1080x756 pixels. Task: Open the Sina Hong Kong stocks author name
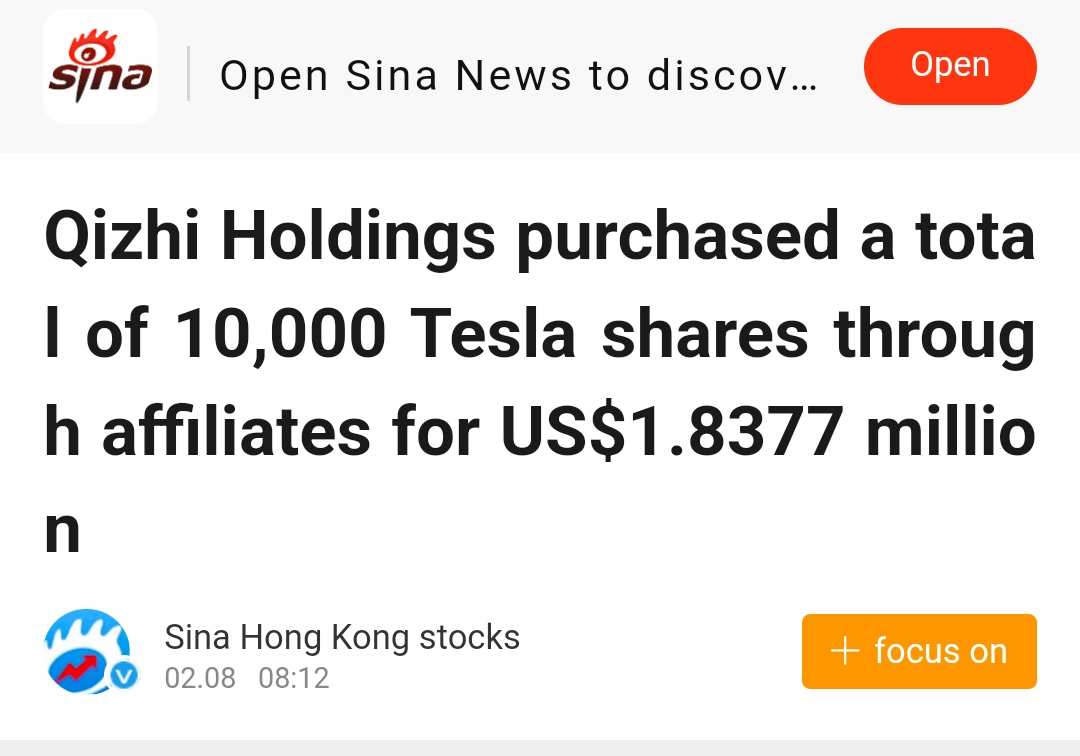coord(342,637)
